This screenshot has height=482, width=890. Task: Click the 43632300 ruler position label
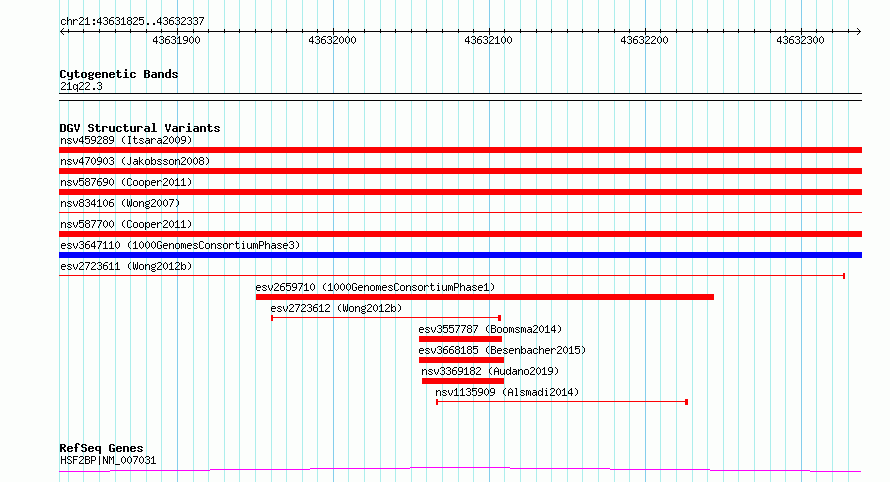(x=800, y=40)
